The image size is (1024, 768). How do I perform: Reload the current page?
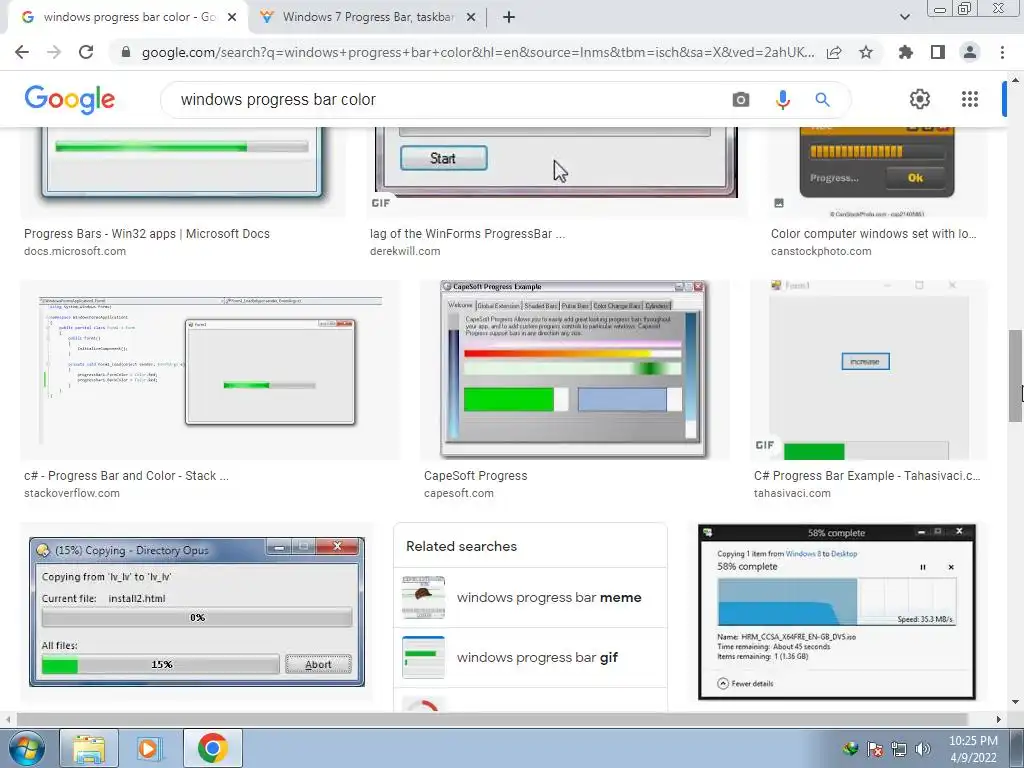coord(86,52)
